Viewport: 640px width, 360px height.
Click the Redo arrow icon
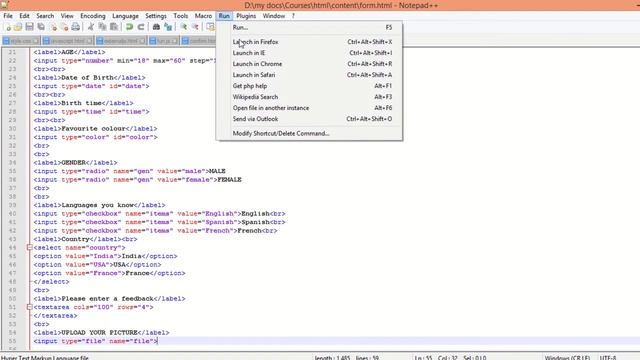[141, 27]
